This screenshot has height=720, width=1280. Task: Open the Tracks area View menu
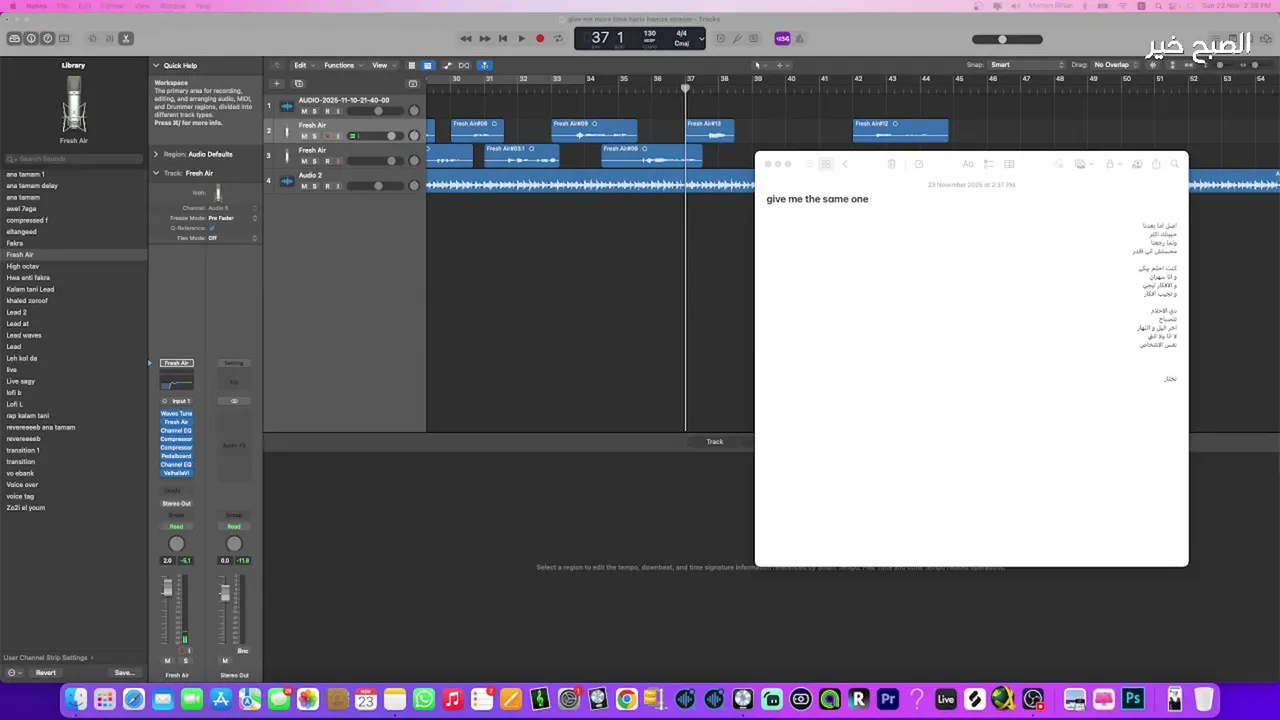[x=382, y=65]
